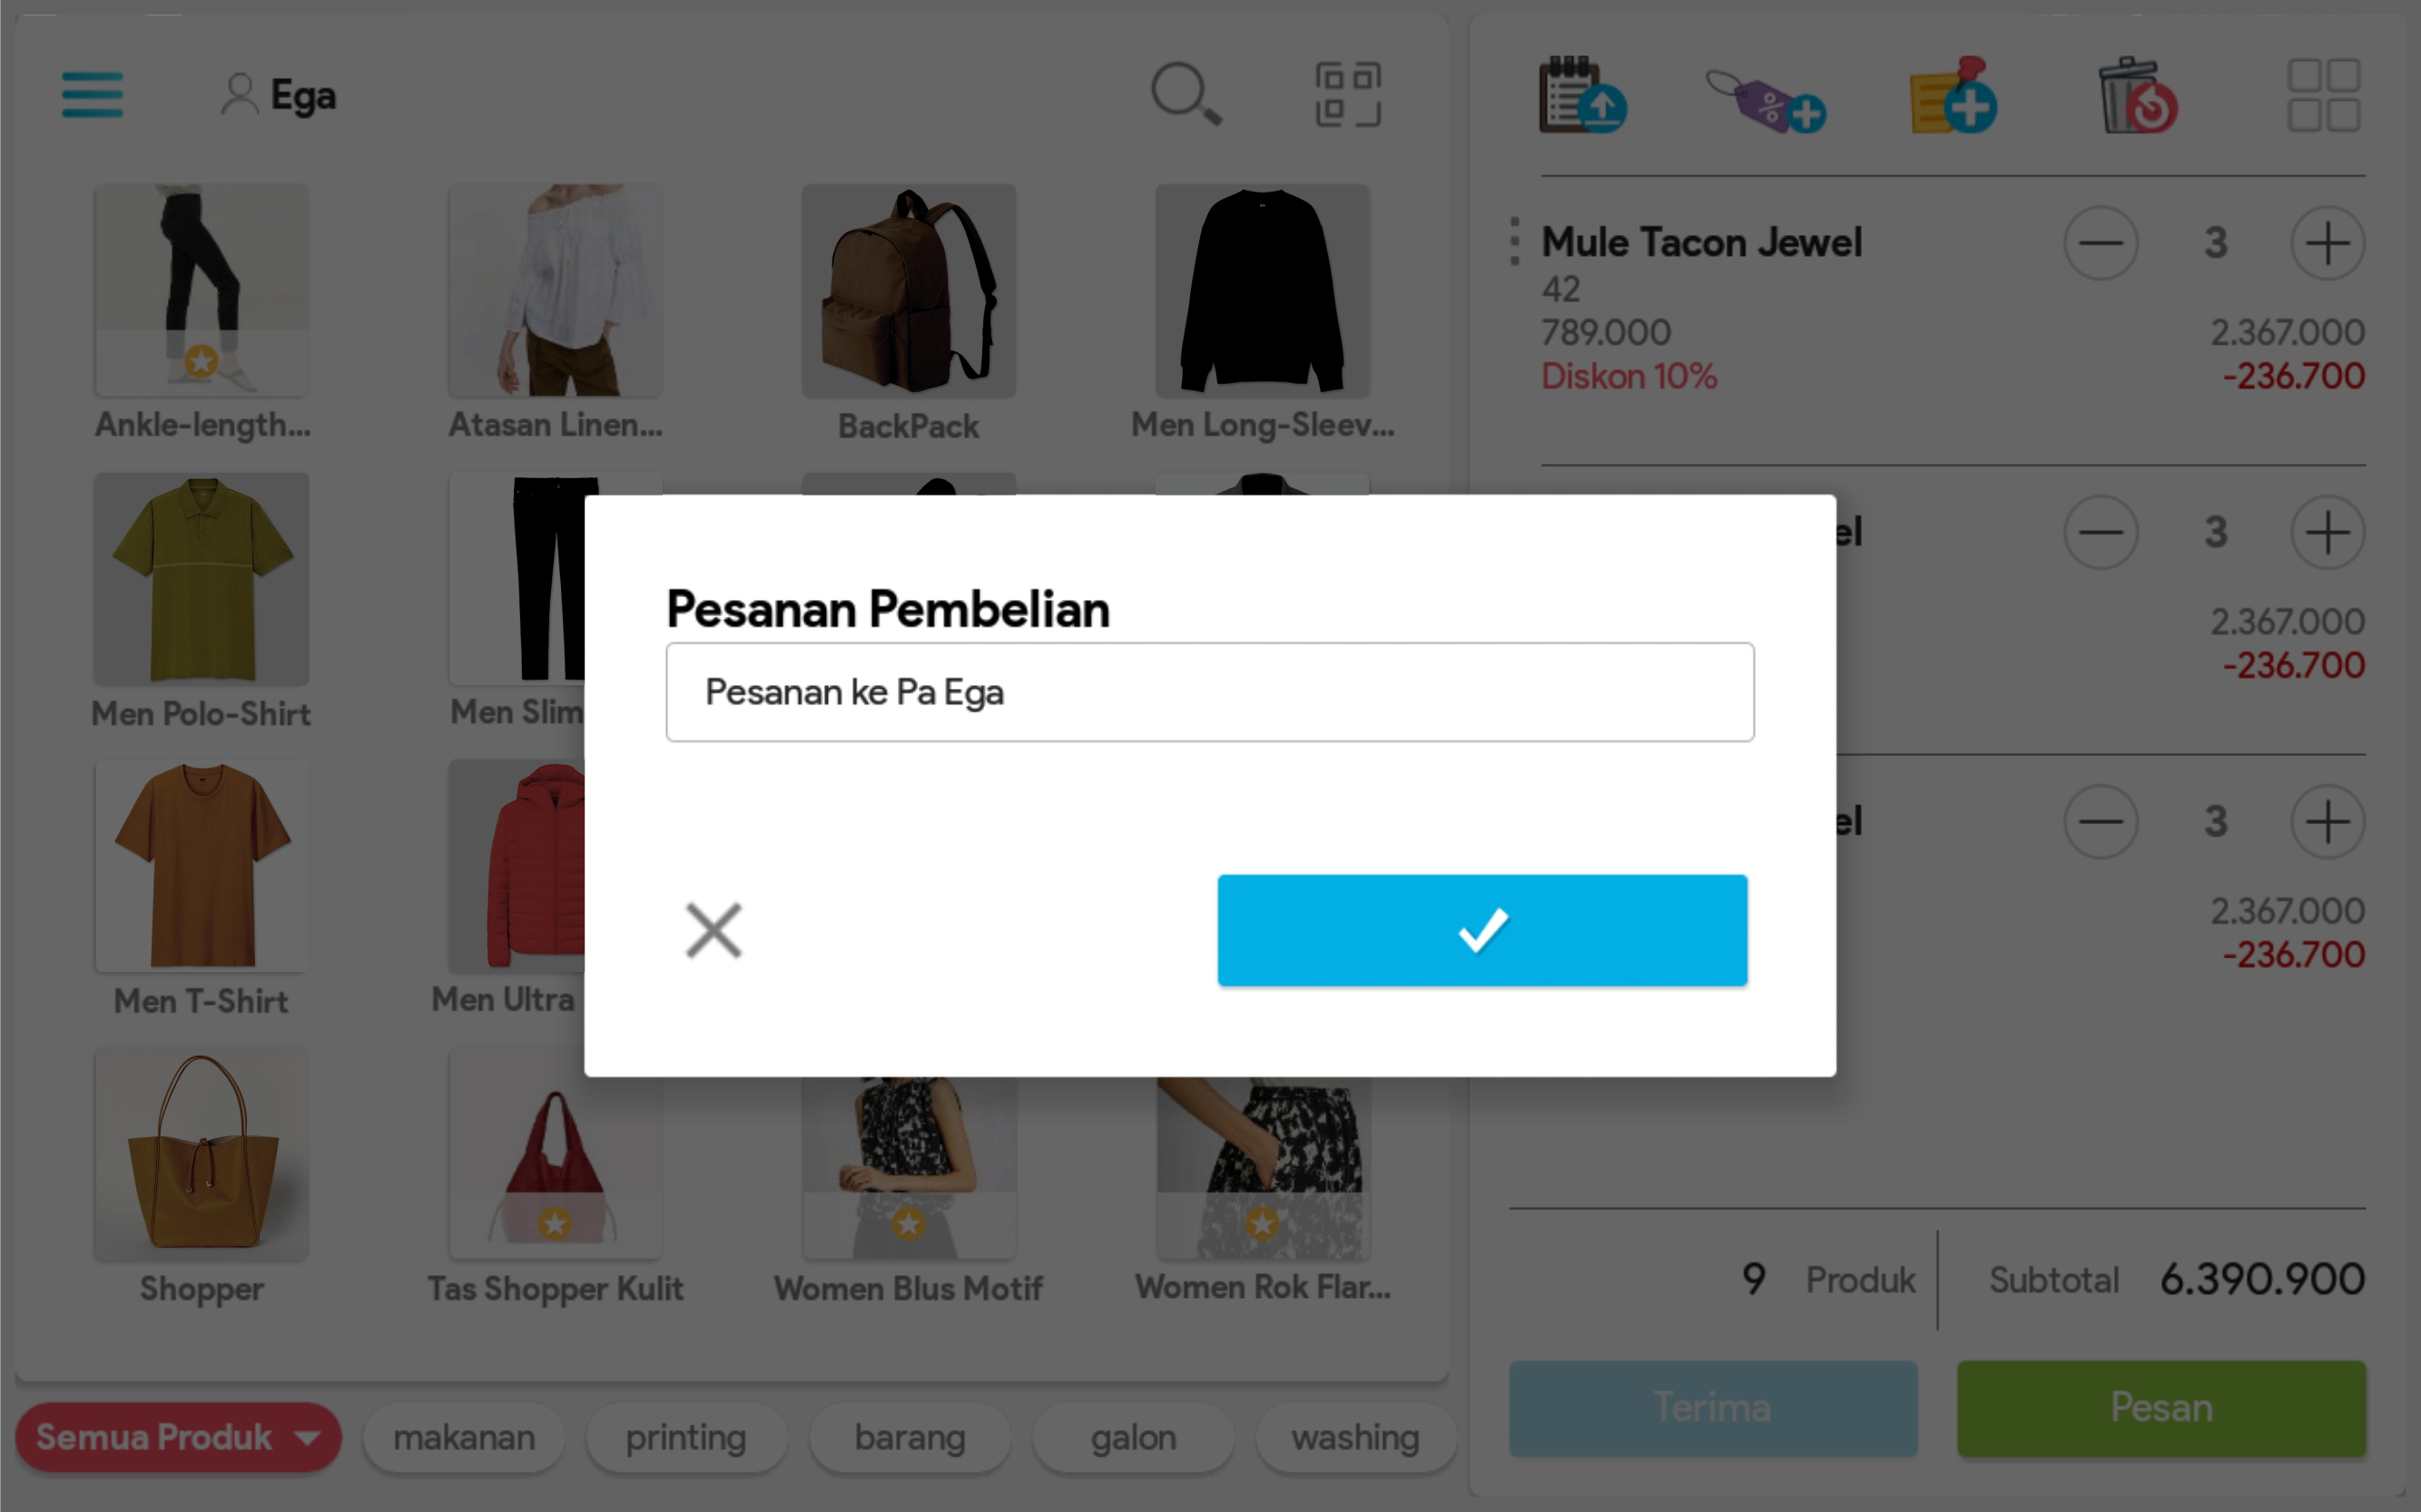
Task: Click the Ega user profile
Action: point(279,95)
